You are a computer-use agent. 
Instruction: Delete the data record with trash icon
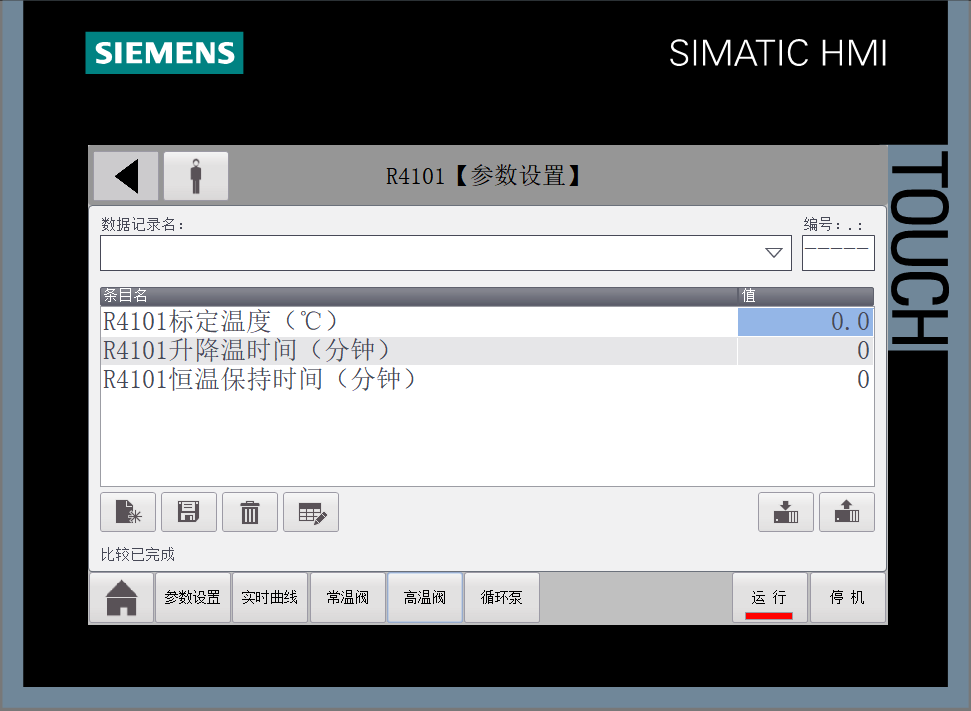(250, 512)
